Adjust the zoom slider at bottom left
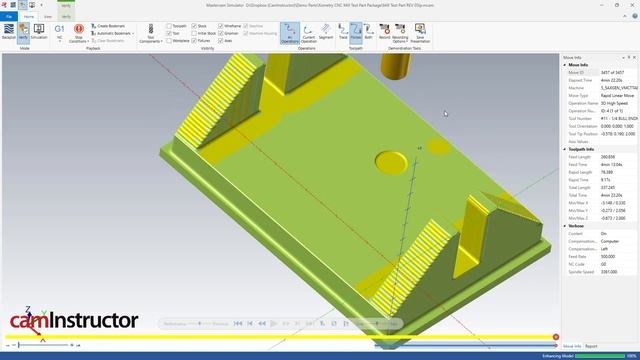Screen dimensions: 640x360 click(43, 345)
